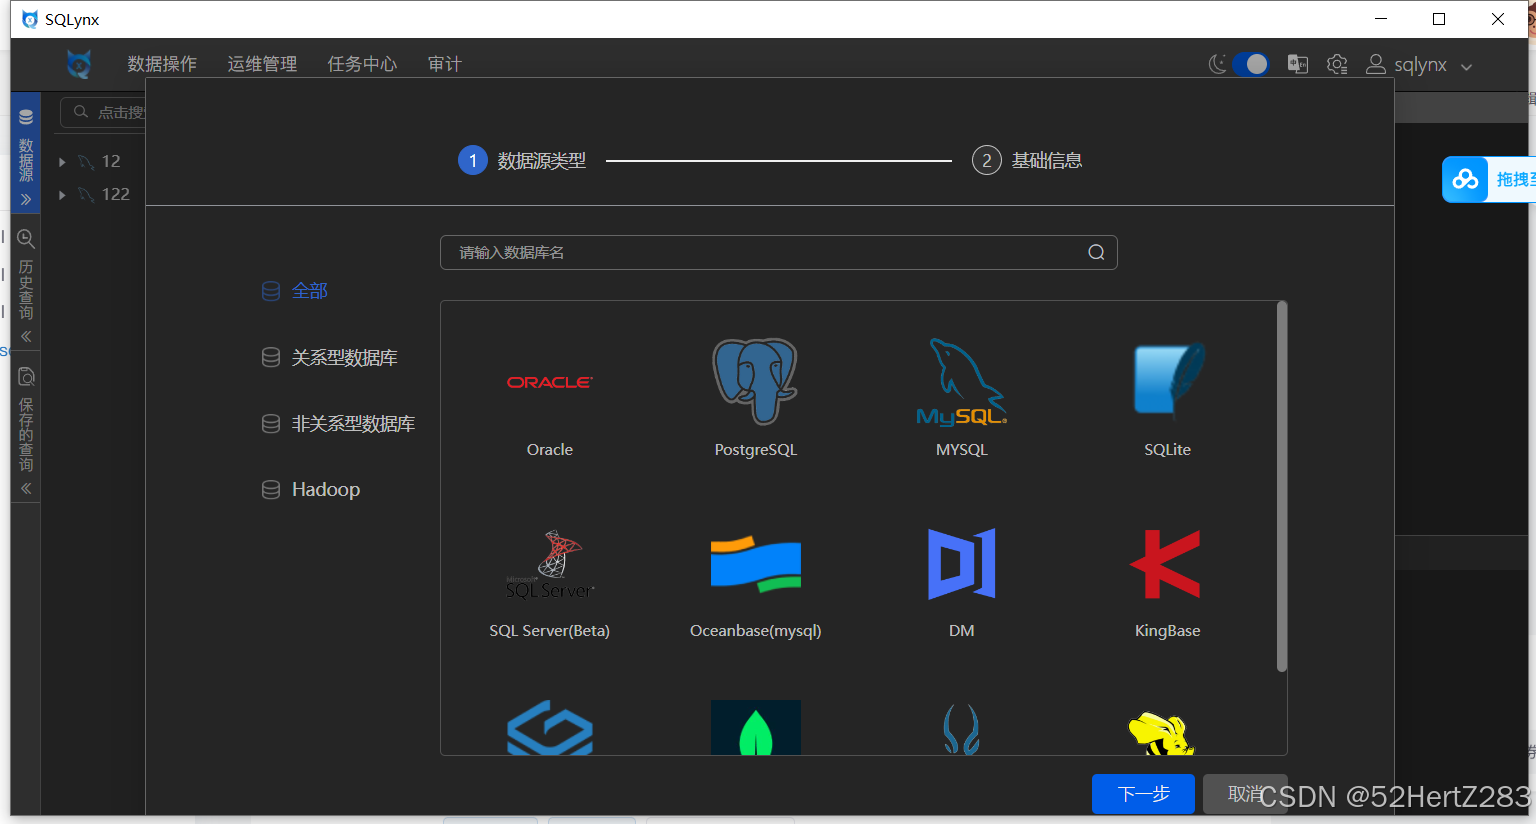
Task: Click the database list vertical scrollbar
Action: (x=1282, y=487)
